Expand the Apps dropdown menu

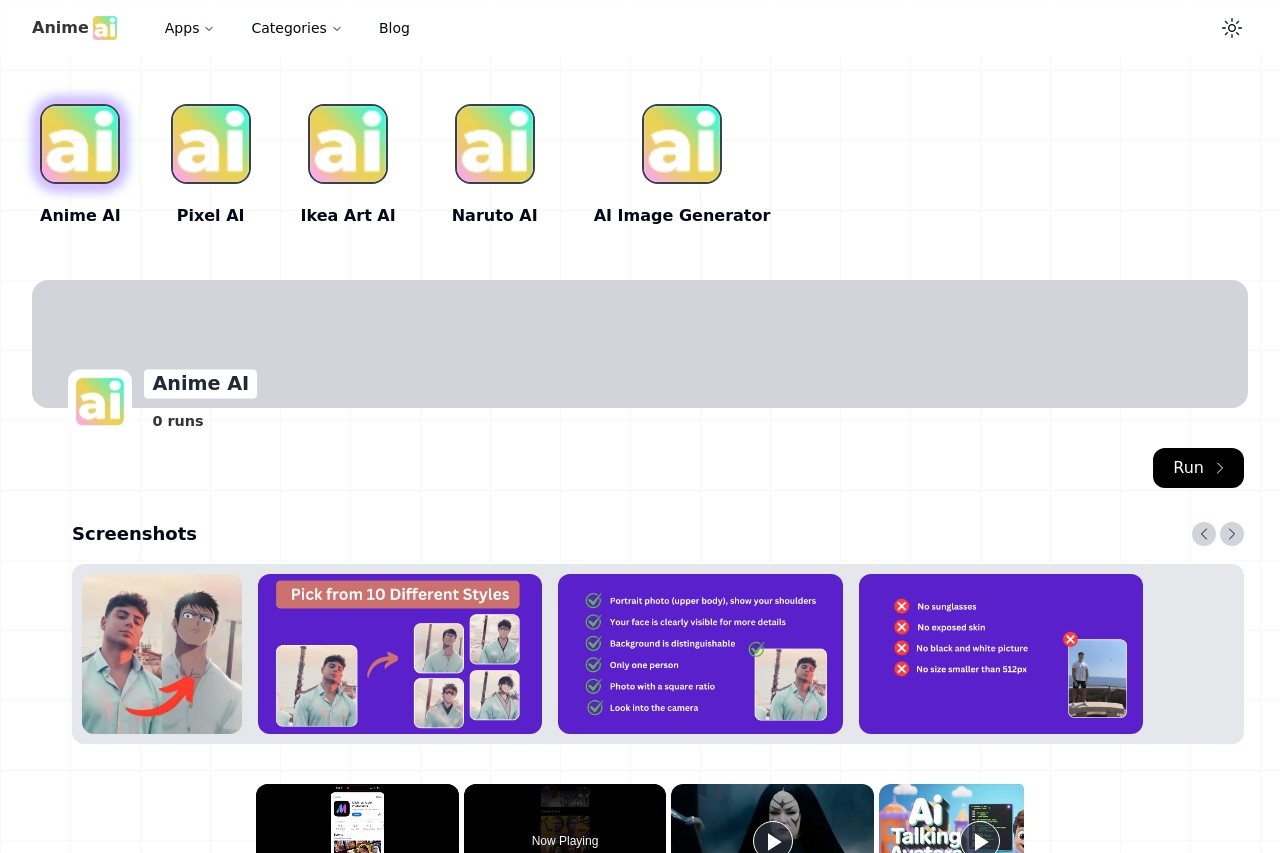click(x=189, y=28)
